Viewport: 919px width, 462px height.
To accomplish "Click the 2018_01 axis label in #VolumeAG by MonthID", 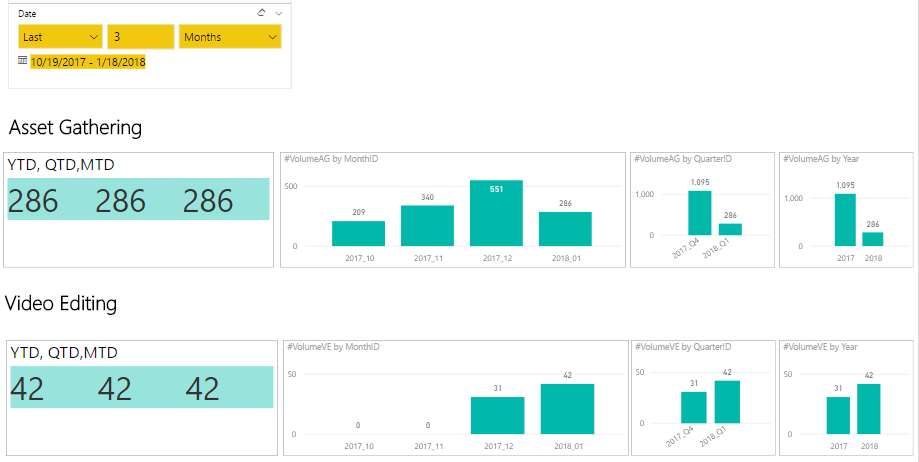I will pos(566,258).
